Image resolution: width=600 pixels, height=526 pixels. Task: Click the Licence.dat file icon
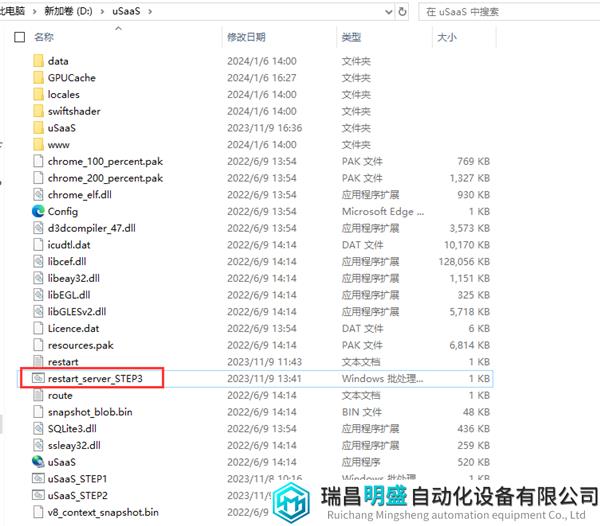(x=38, y=329)
